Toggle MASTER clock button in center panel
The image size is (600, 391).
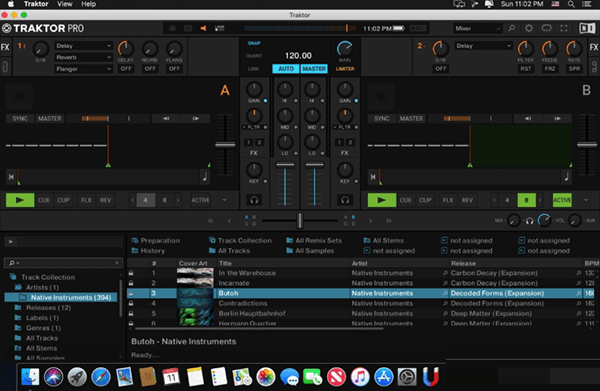314,69
